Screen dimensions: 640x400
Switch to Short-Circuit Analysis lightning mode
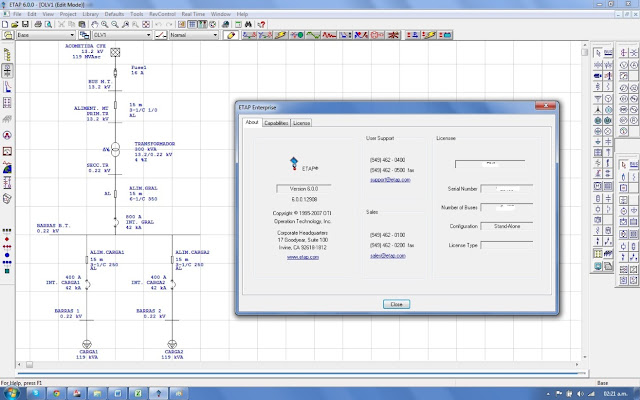(x=281, y=35)
